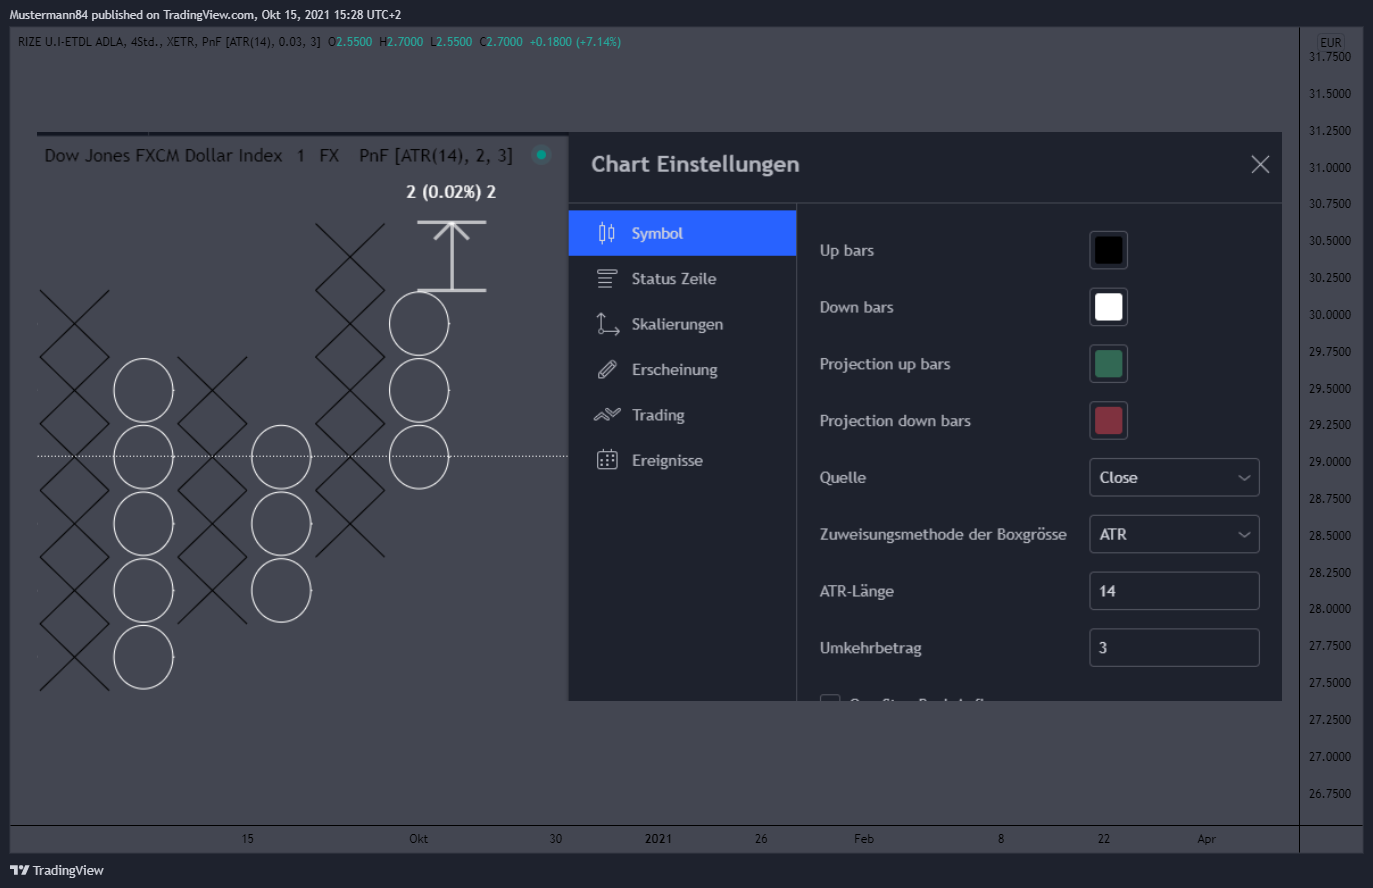Click the Feb time axis label

click(864, 839)
